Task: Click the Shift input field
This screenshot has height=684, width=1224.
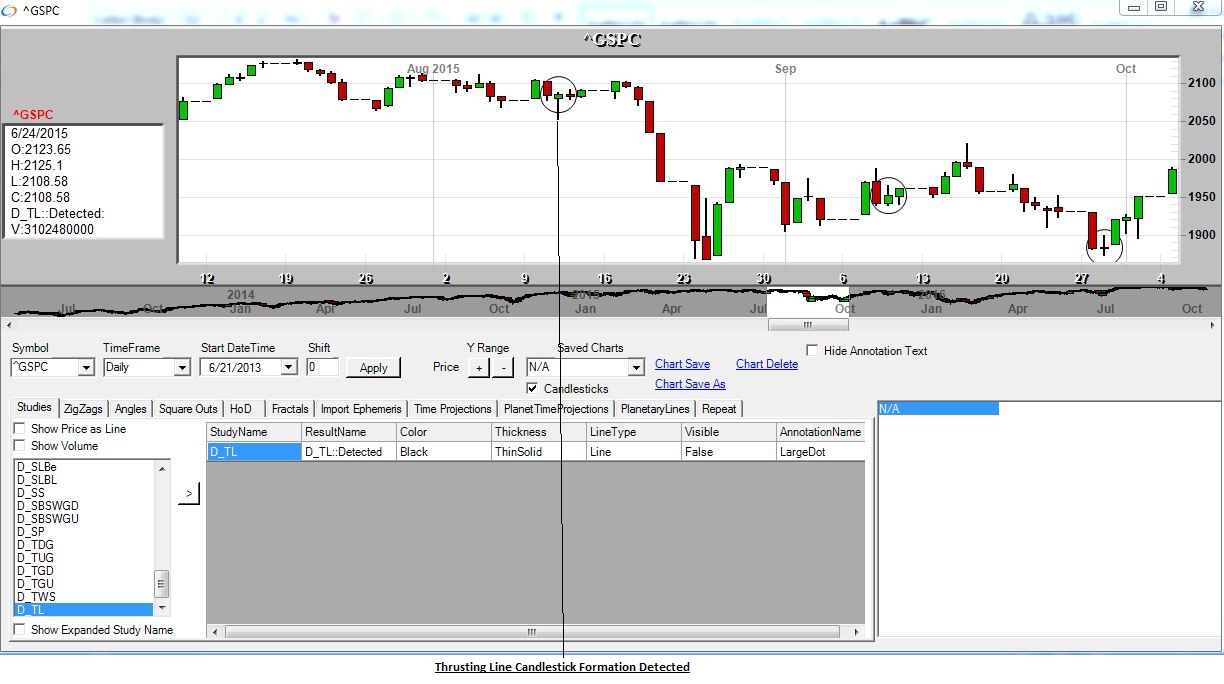Action: [322, 367]
